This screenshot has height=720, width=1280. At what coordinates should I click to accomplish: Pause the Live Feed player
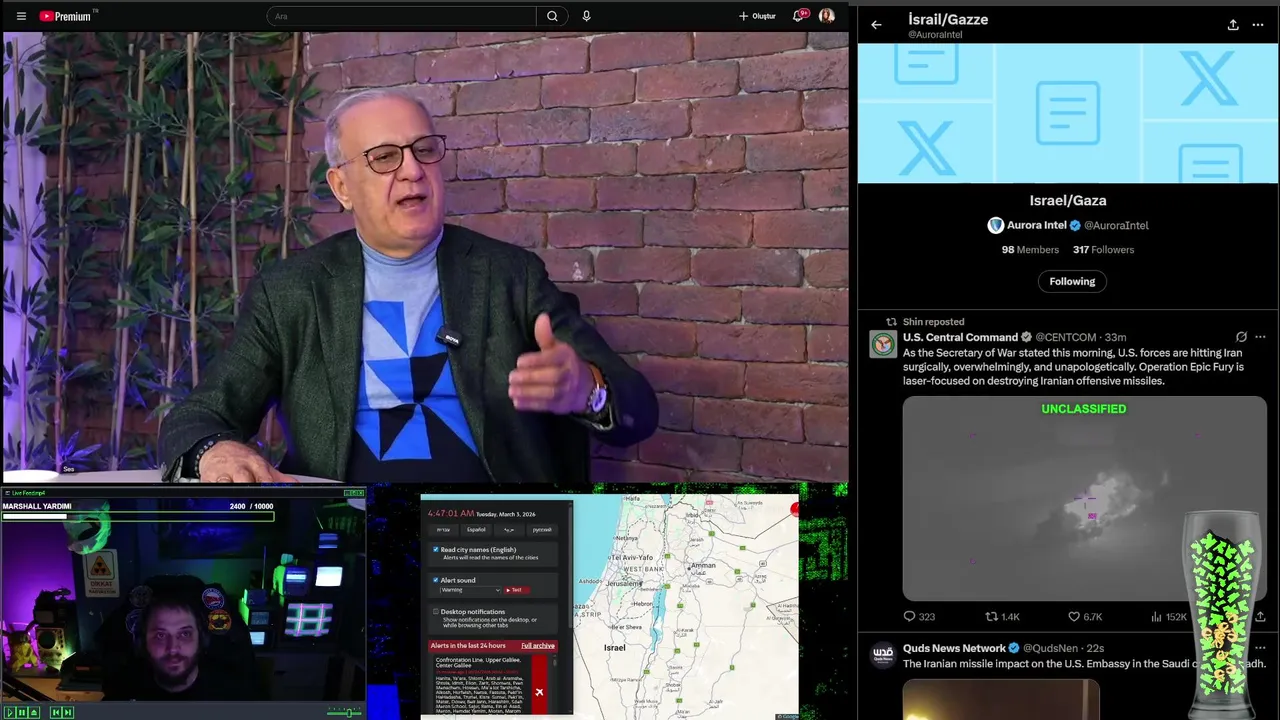22,712
